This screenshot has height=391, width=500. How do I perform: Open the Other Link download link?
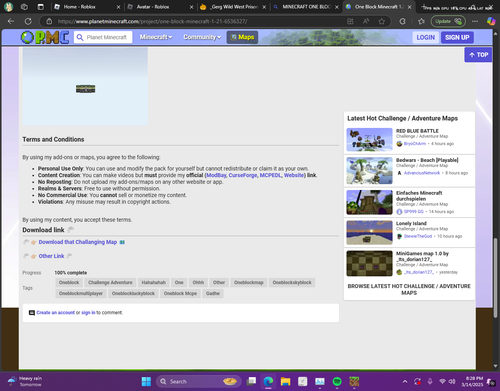pos(51,256)
